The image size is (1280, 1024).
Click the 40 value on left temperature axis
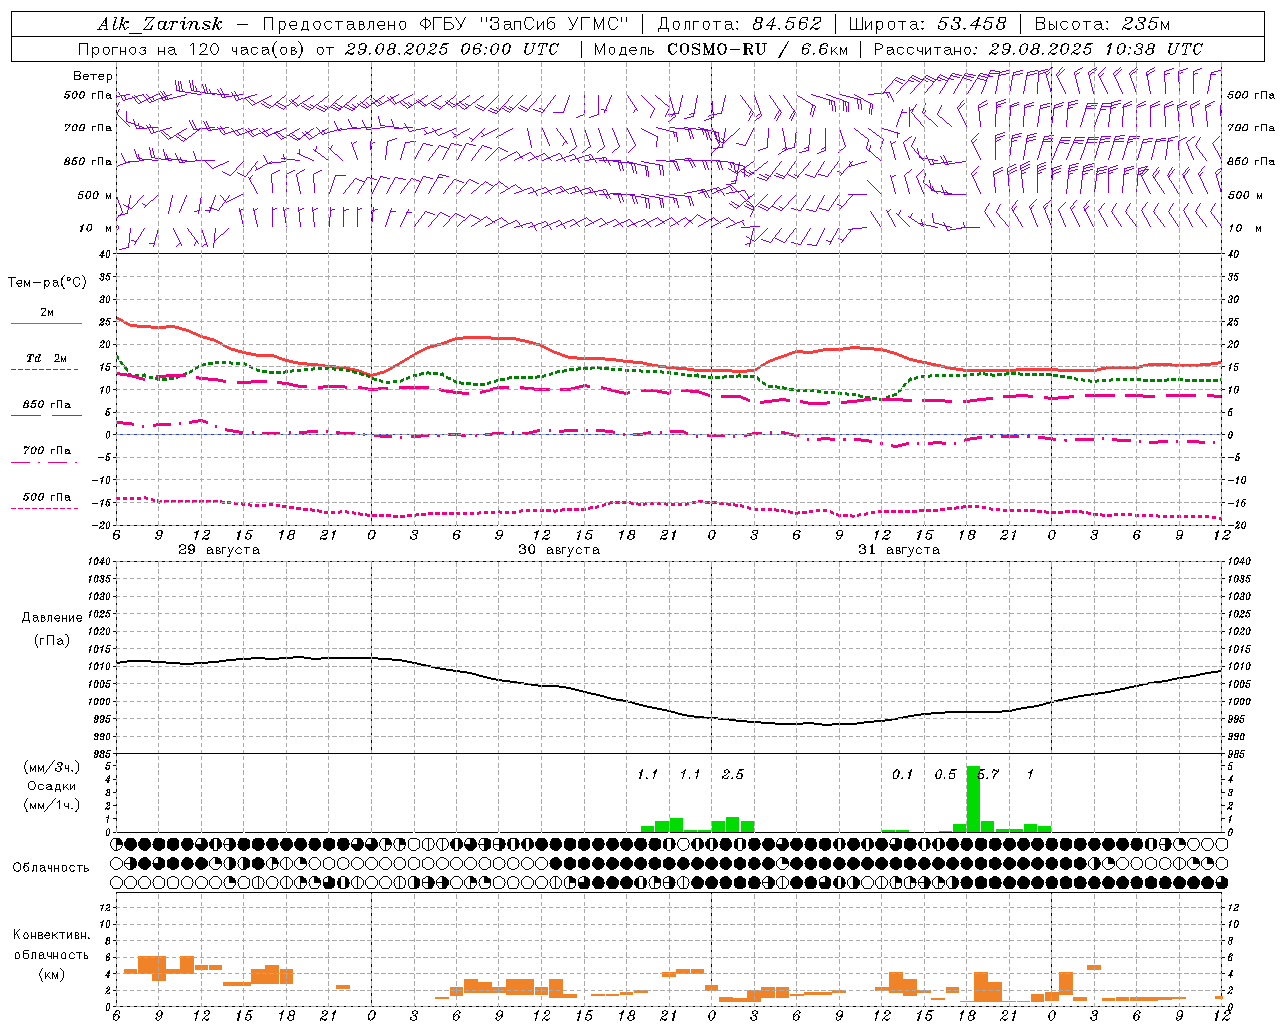(x=105, y=254)
